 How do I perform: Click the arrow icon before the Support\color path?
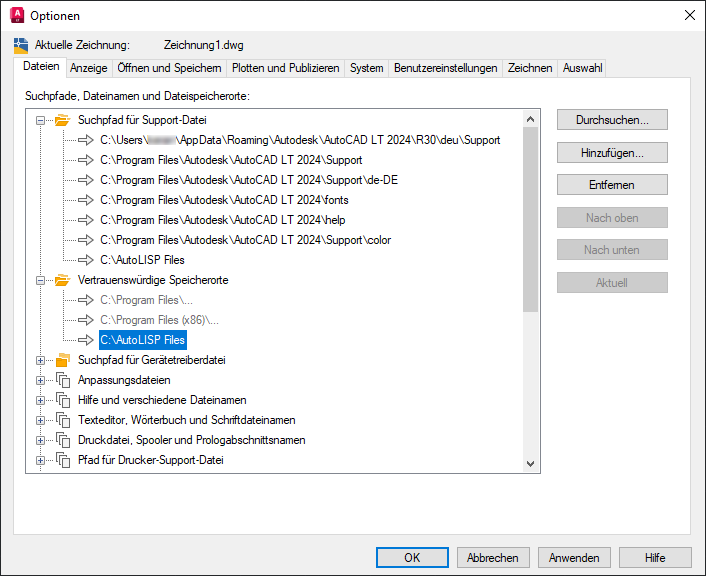point(86,240)
